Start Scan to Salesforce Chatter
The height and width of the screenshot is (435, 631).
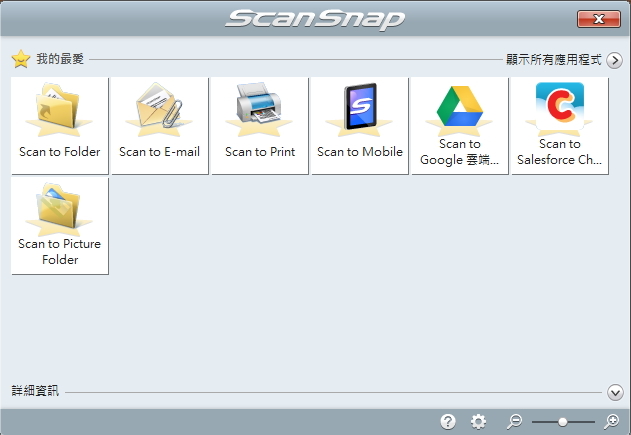560,126
